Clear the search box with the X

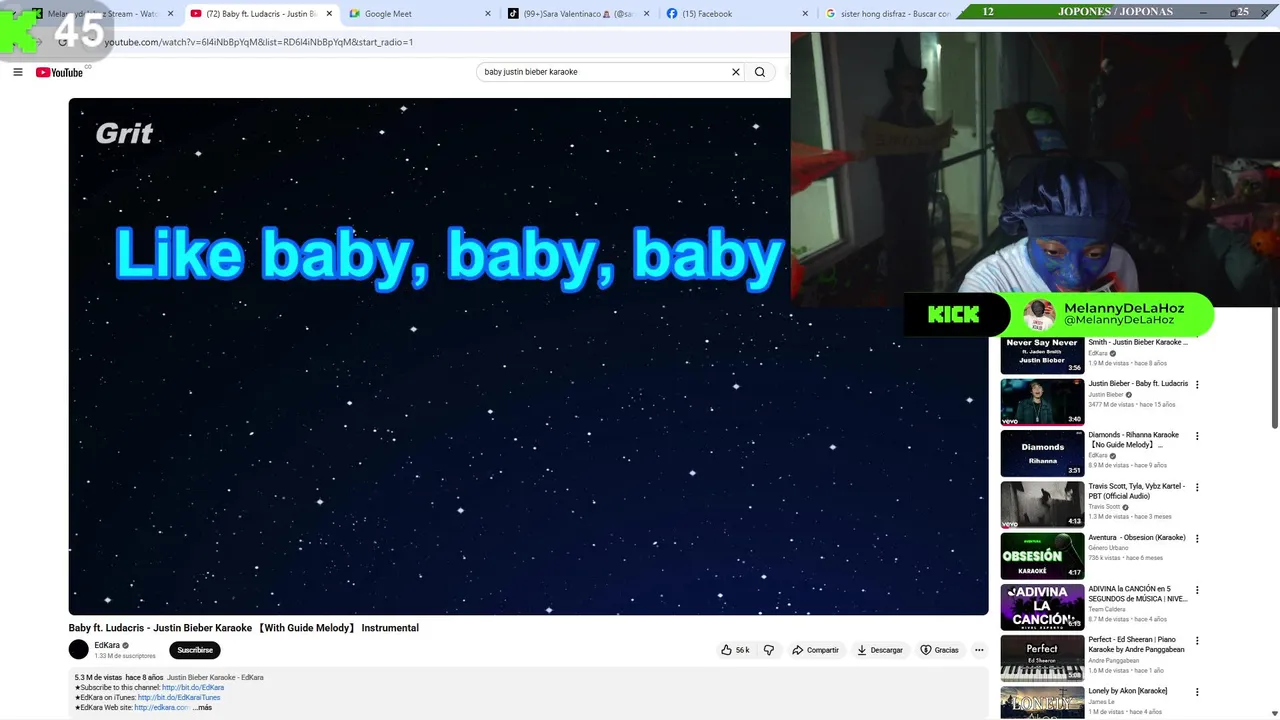pos(736,72)
